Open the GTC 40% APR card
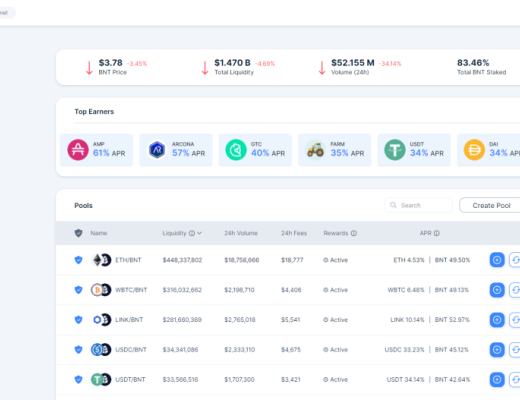 click(255, 150)
